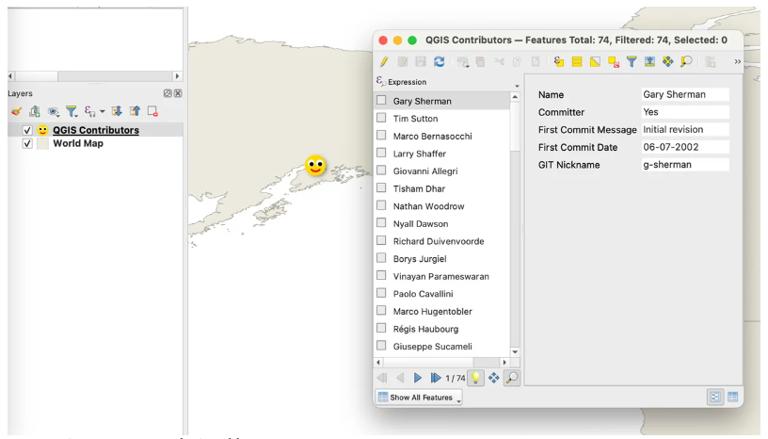
Task: Click the Name field value Gary Sherman
Action: (x=685, y=95)
